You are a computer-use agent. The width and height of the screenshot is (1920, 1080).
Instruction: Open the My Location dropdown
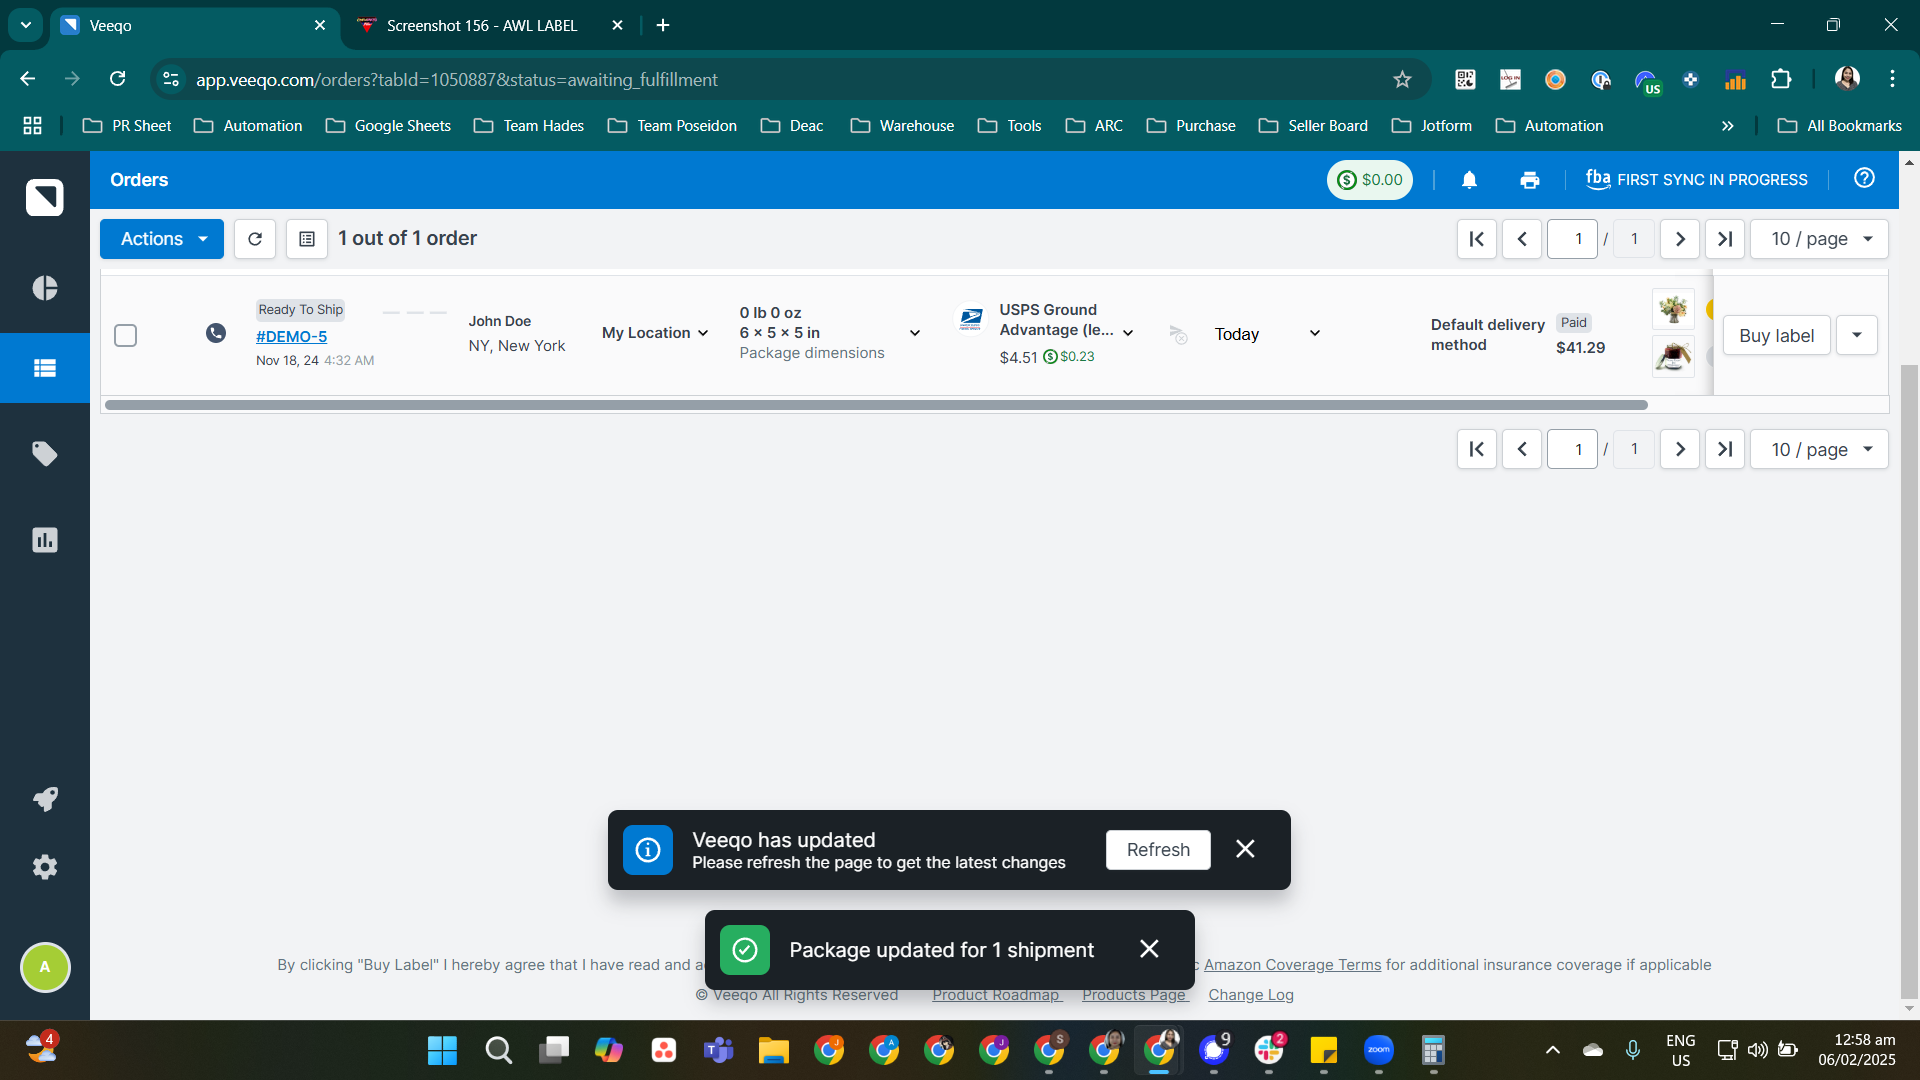655,333
